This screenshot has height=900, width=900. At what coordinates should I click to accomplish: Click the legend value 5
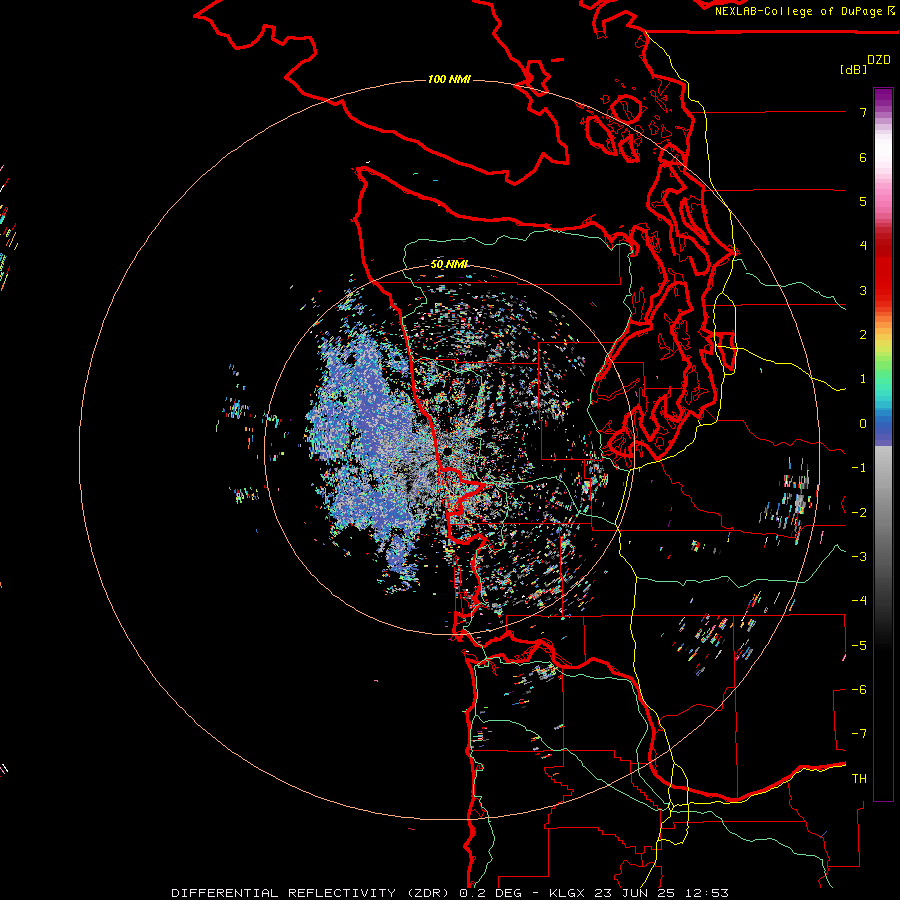(x=863, y=201)
